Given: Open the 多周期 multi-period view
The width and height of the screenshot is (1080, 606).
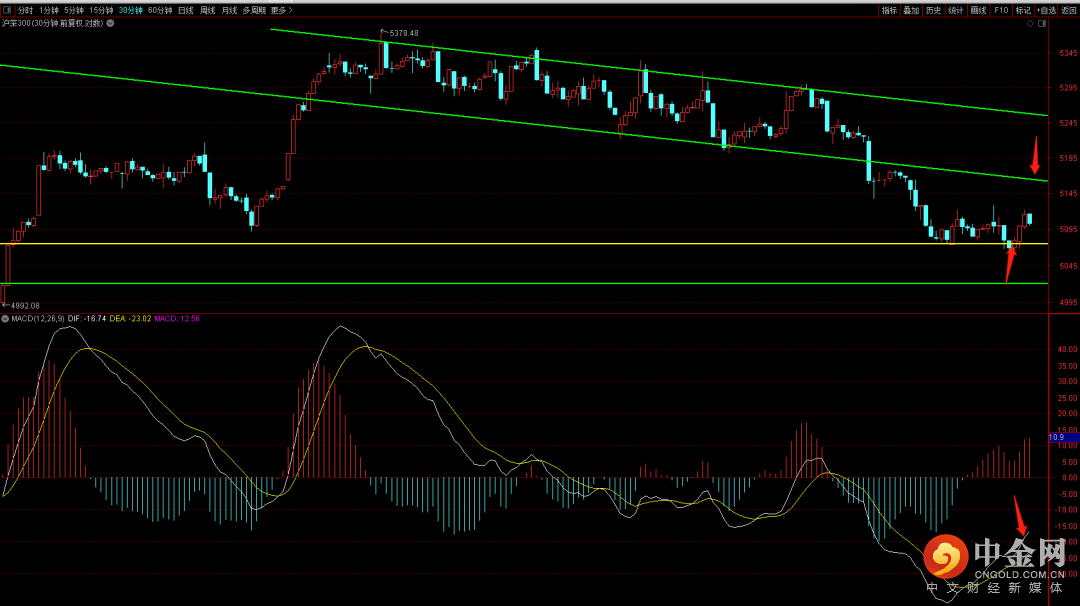Looking at the screenshot, I should click(254, 10).
